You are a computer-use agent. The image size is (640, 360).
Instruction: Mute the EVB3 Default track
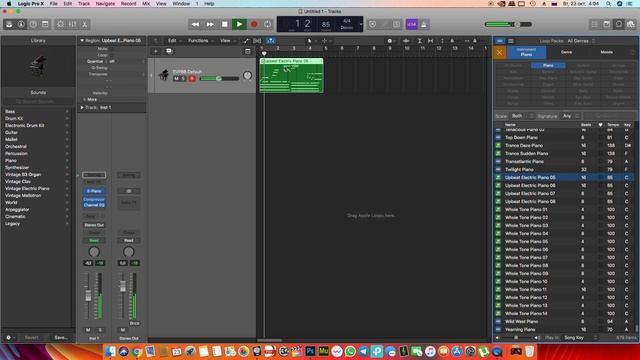(176, 78)
